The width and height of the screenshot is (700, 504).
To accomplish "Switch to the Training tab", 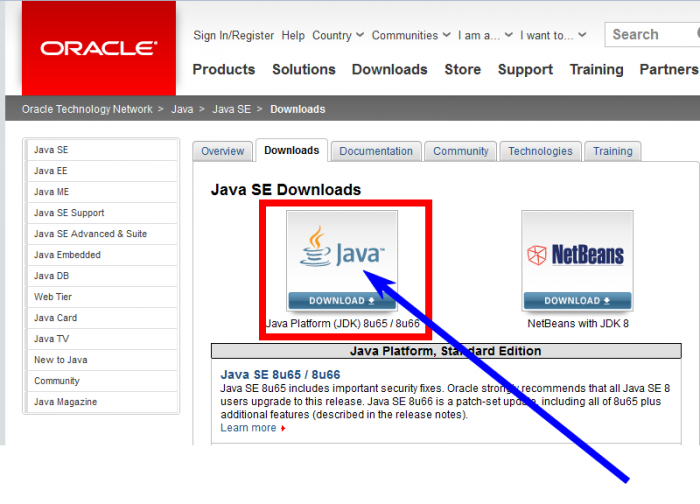I will pos(612,151).
